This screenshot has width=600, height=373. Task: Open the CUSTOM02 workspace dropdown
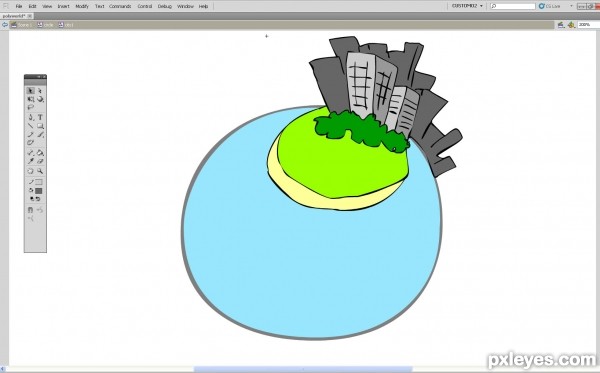467,6
